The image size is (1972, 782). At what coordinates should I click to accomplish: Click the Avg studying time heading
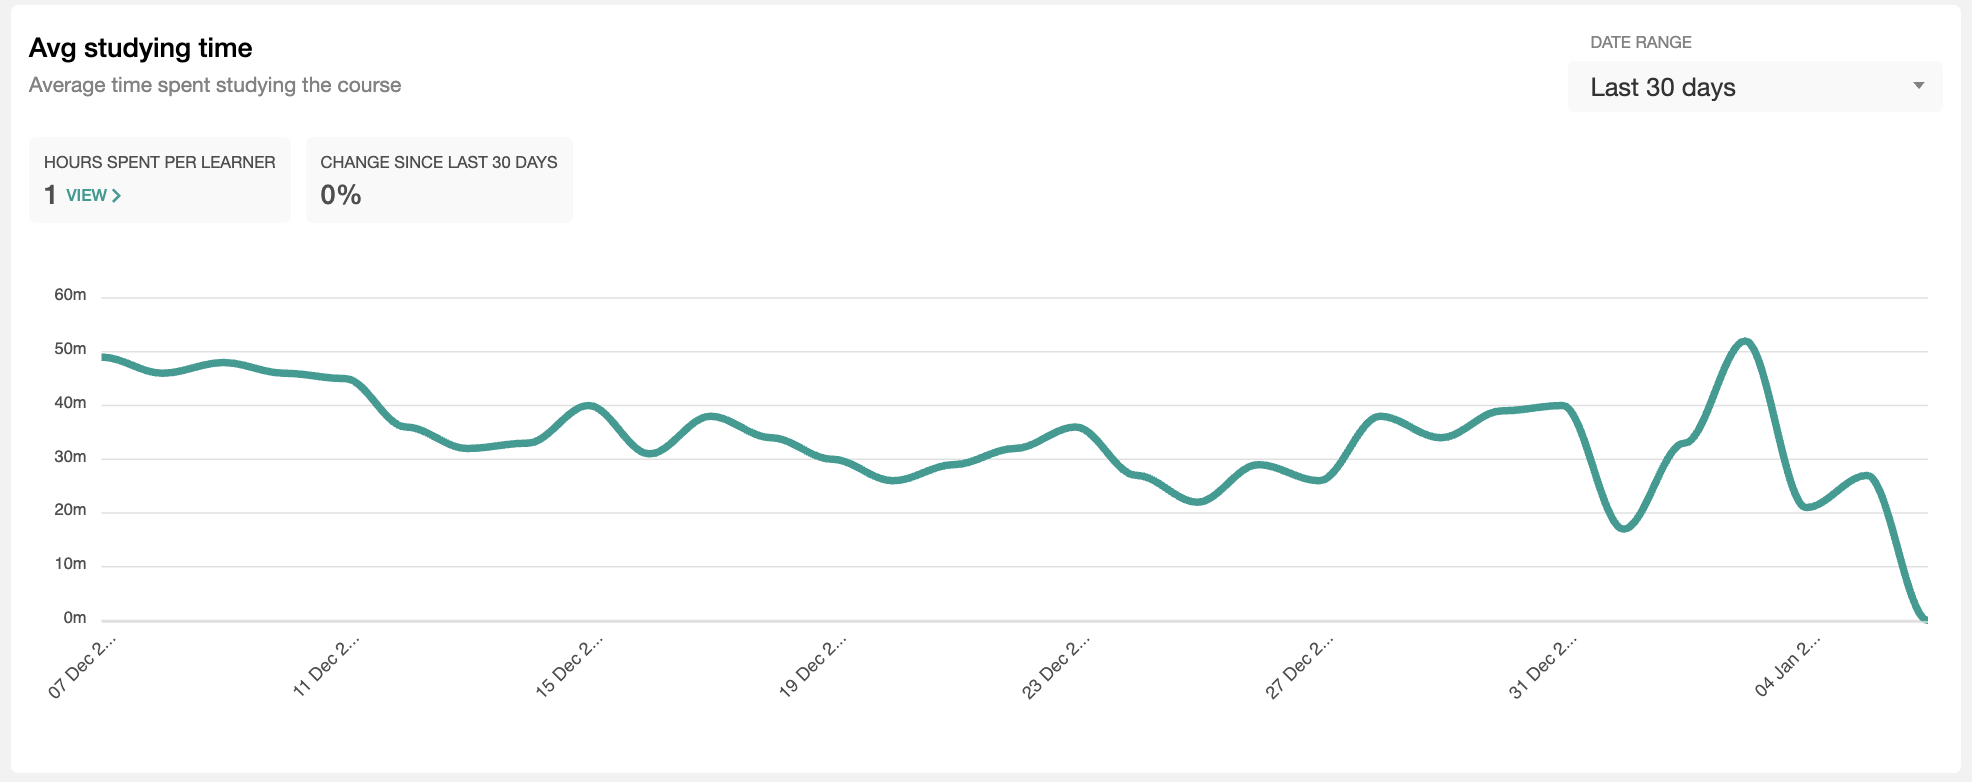pyautogui.click(x=140, y=48)
